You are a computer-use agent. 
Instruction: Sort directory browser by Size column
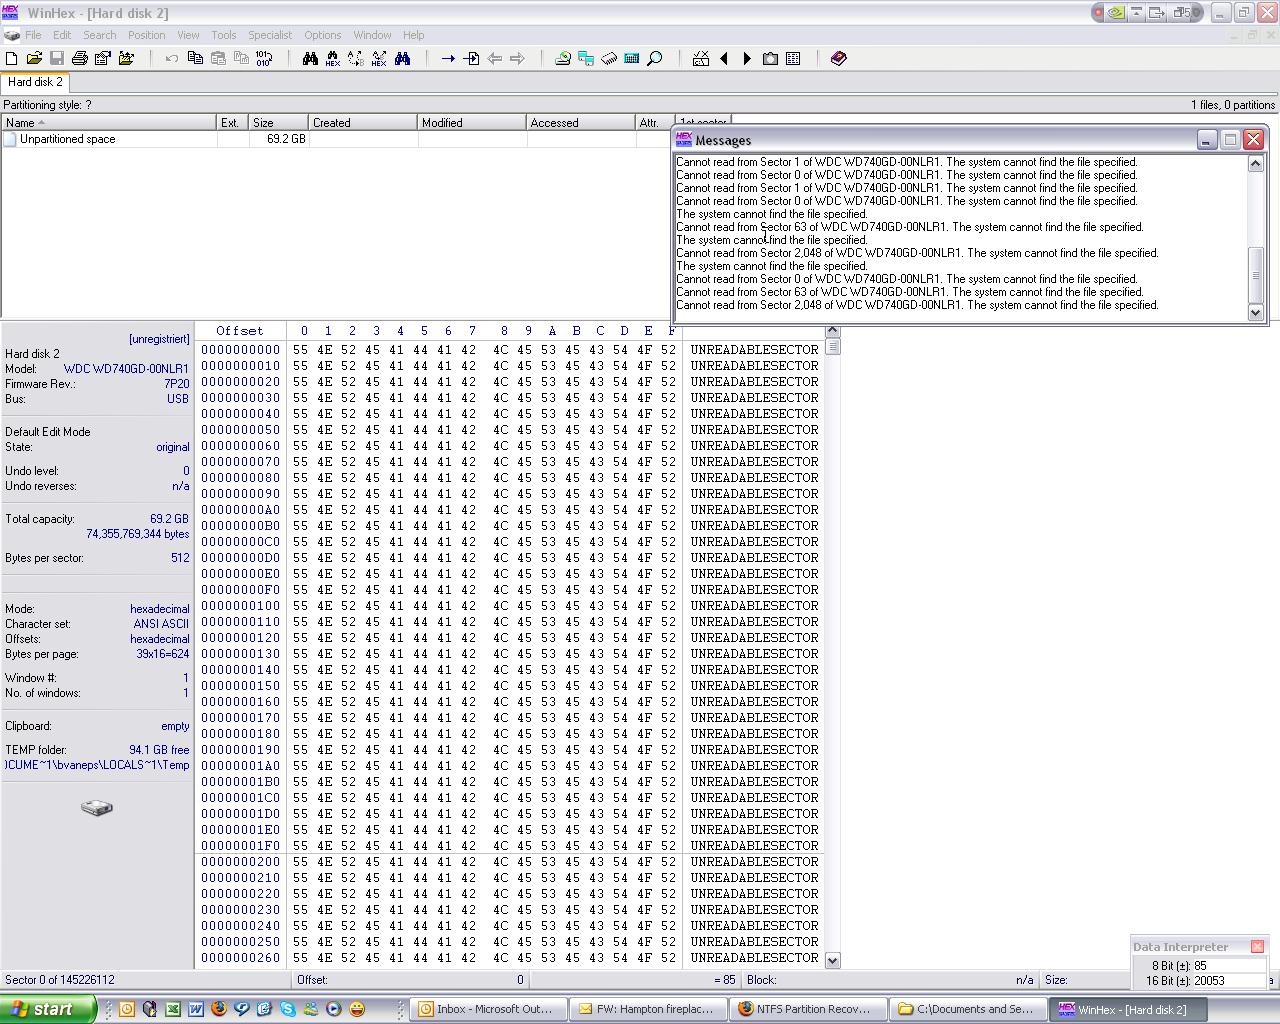(278, 122)
